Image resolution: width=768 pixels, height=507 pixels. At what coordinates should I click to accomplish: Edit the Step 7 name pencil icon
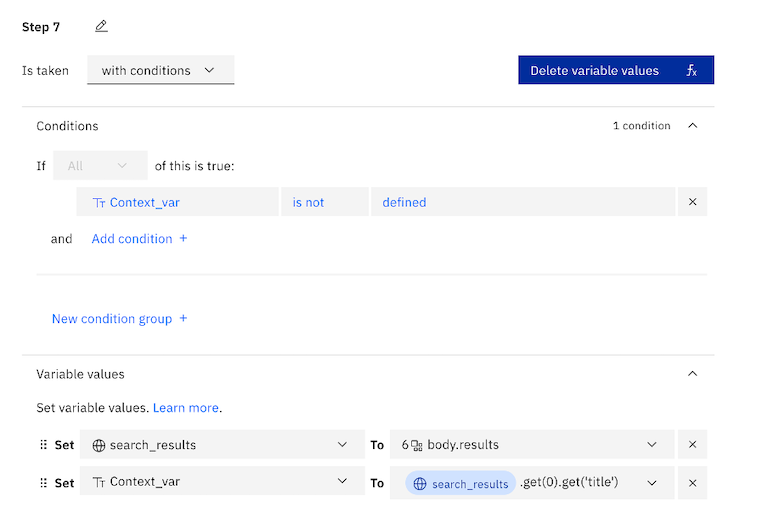tap(101, 26)
